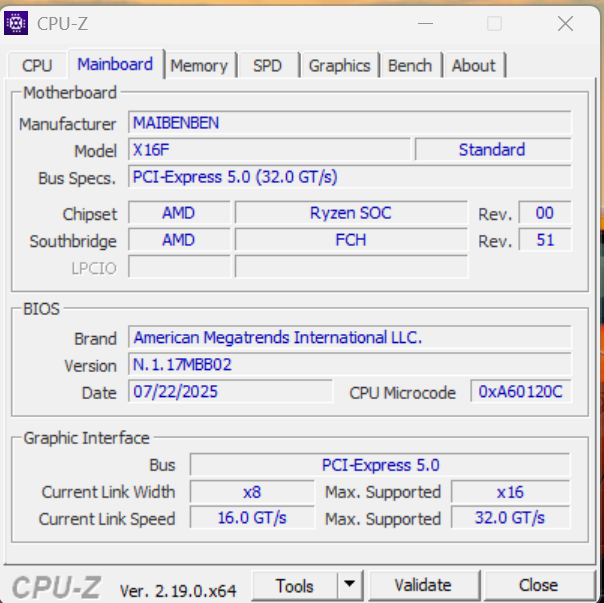Click the Max. Supported 32.0 GT/s value
Screen dimensions: 604x603
pos(510,518)
